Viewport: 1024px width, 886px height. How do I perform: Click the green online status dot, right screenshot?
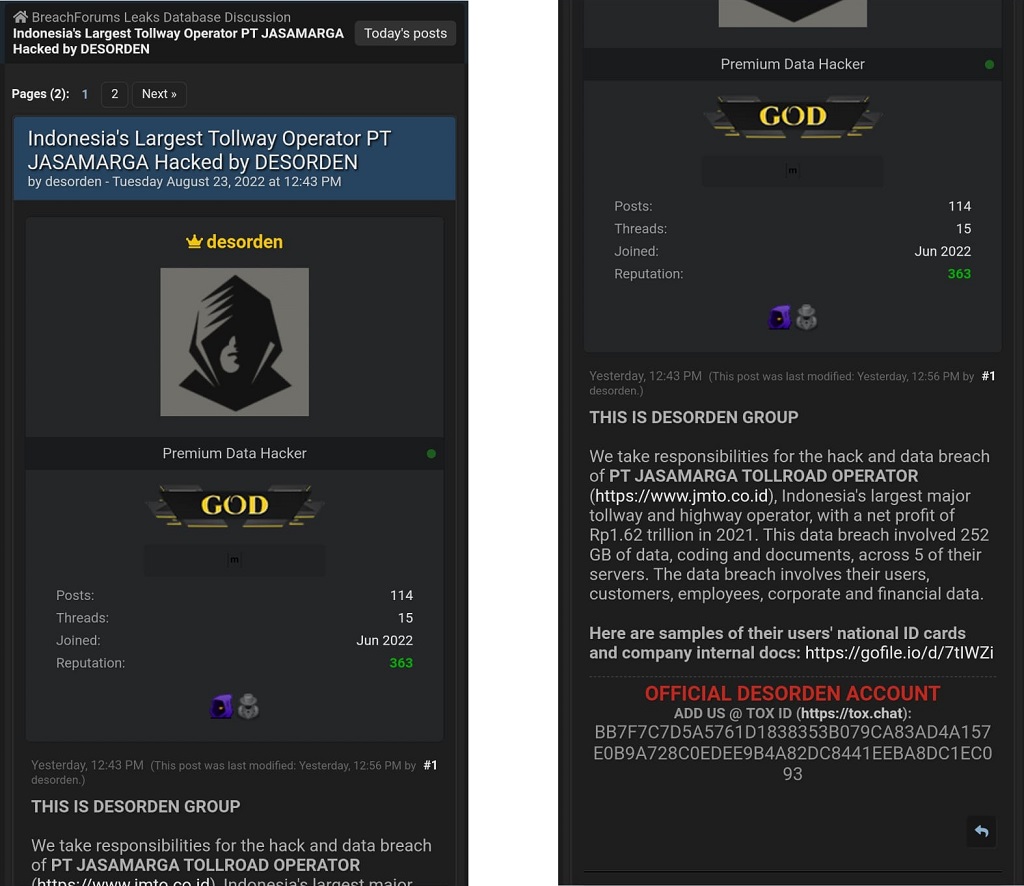pos(989,65)
